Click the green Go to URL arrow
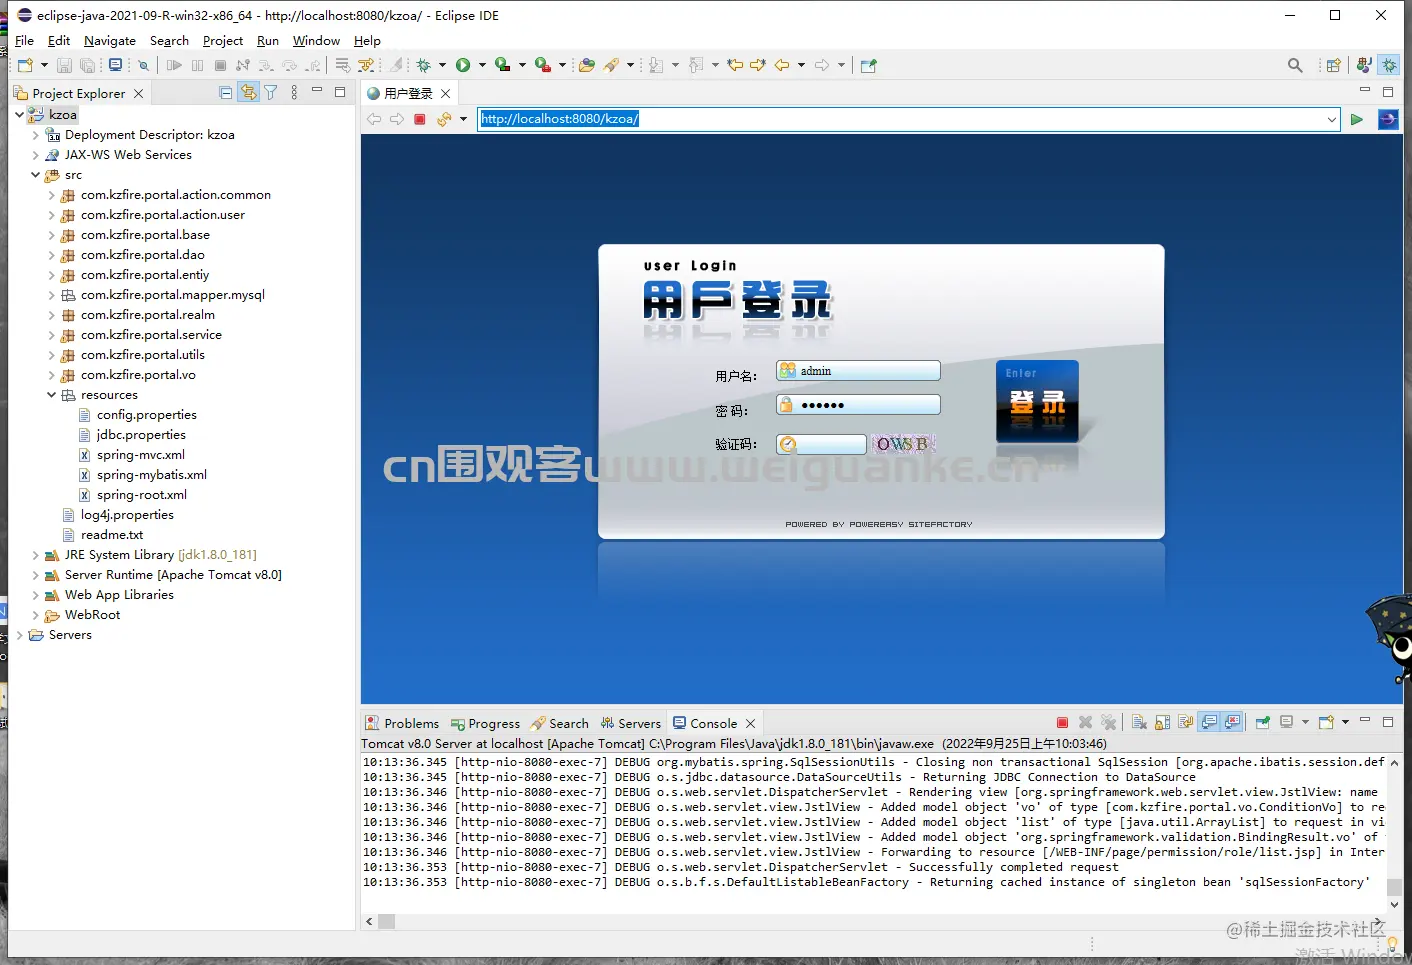This screenshot has width=1412, height=965. point(1357,119)
